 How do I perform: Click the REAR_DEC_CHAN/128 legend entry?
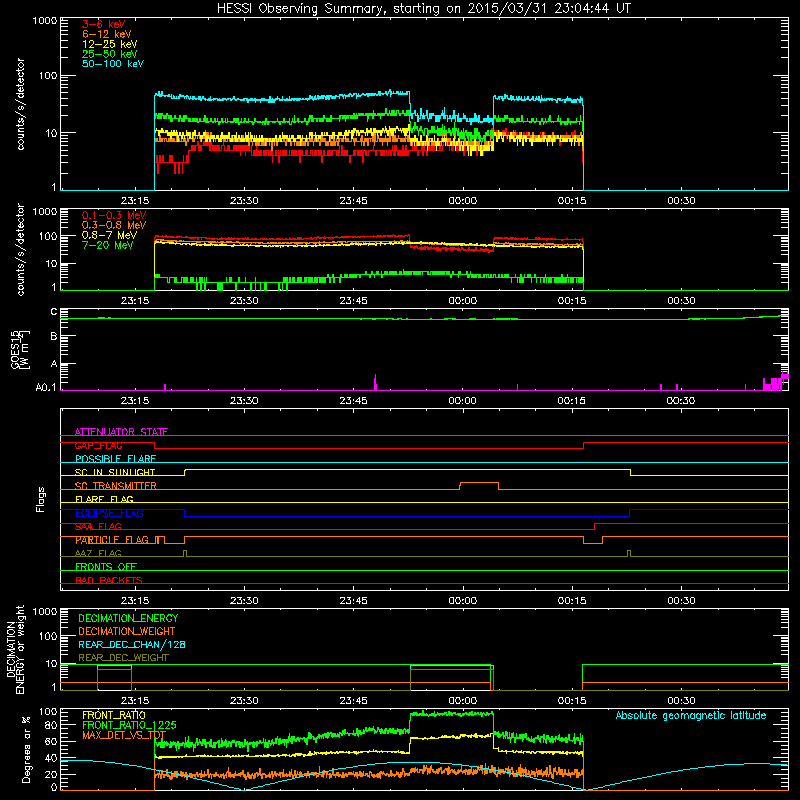click(x=132, y=645)
